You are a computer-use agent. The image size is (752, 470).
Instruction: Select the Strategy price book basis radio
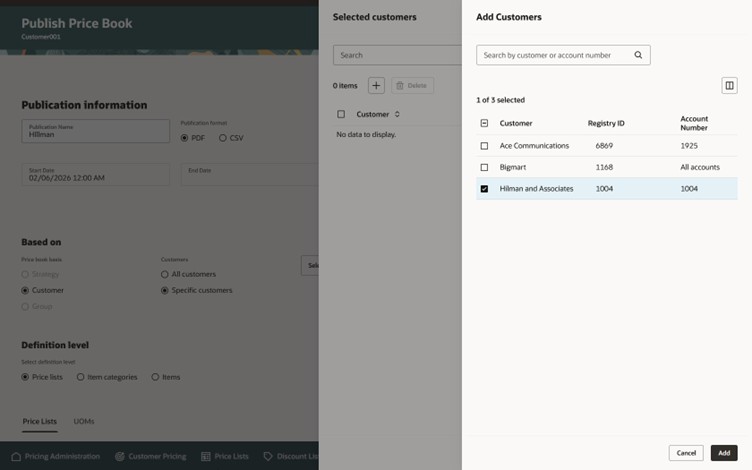point(25,274)
